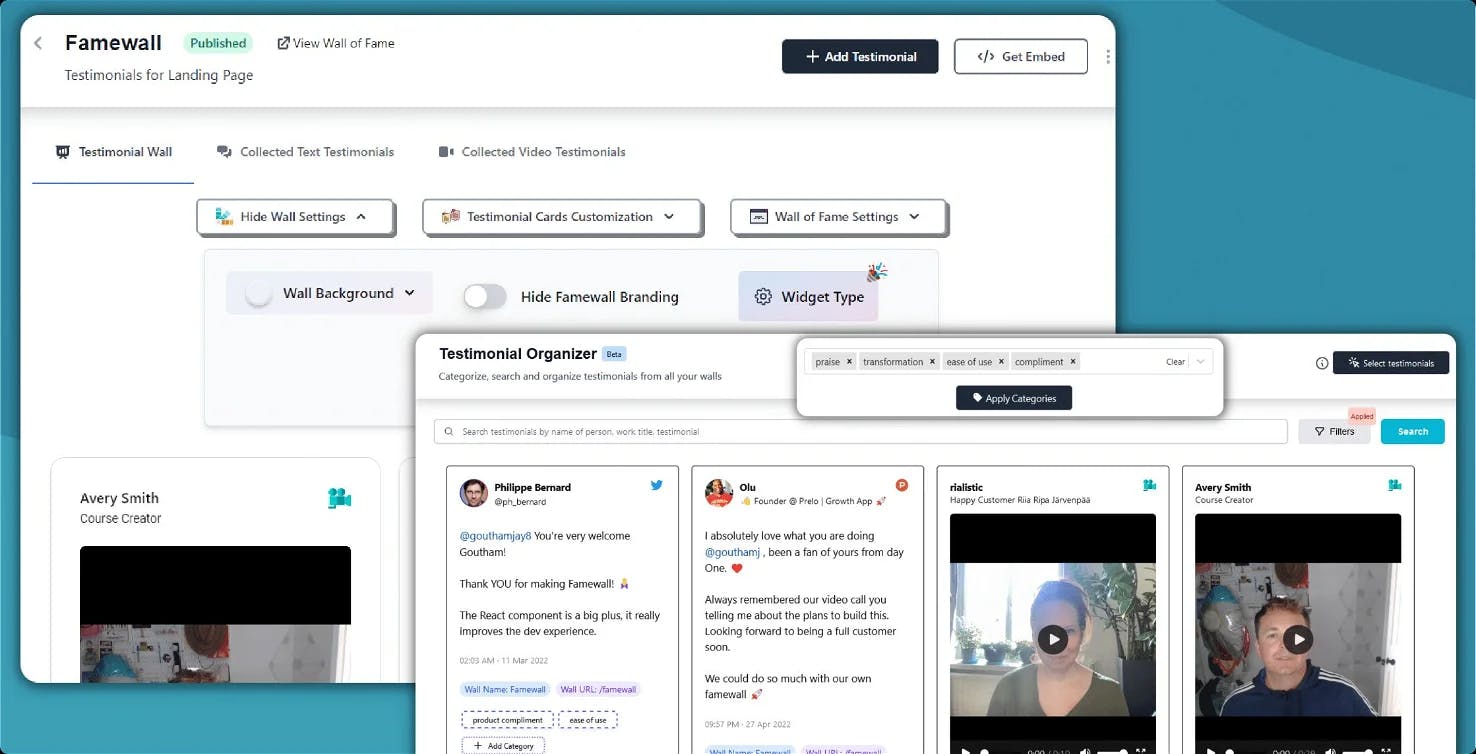Click the Happy Customer Riia Ripa Järvenpää subtitle
The height and width of the screenshot is (754, 1476).
pos(1020,500)
